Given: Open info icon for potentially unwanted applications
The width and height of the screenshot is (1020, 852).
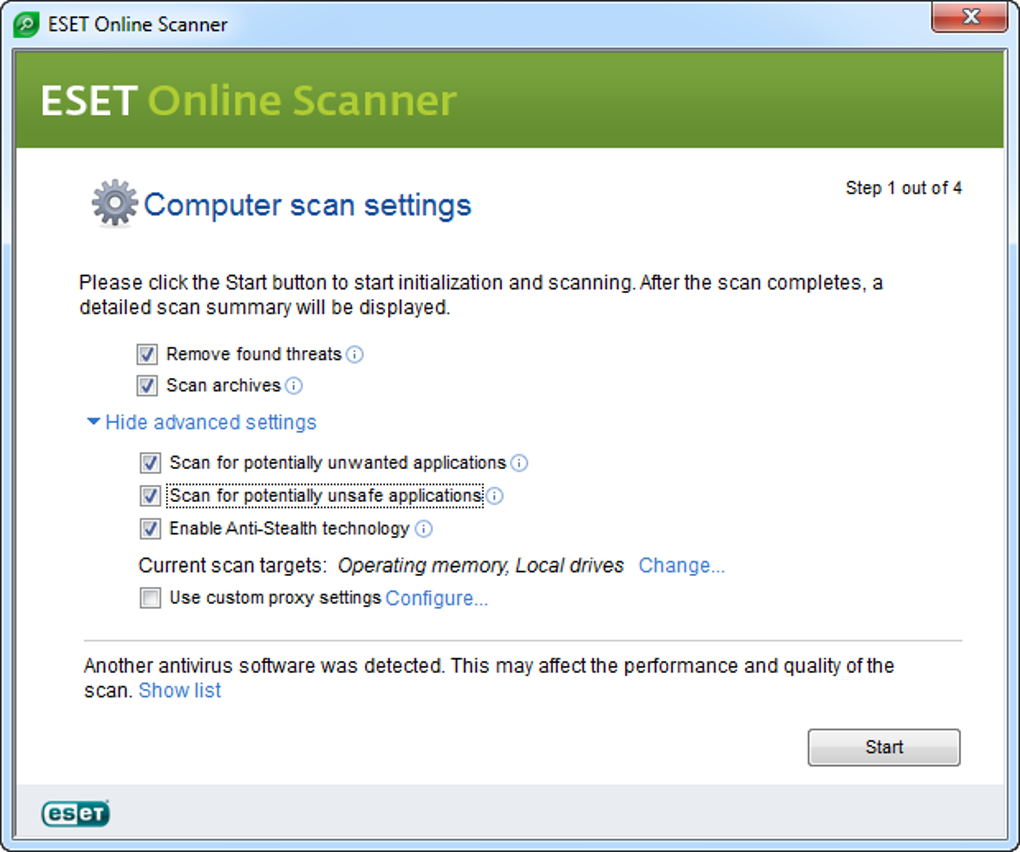Looking at the screenshot, I should (x=519, y=463).
